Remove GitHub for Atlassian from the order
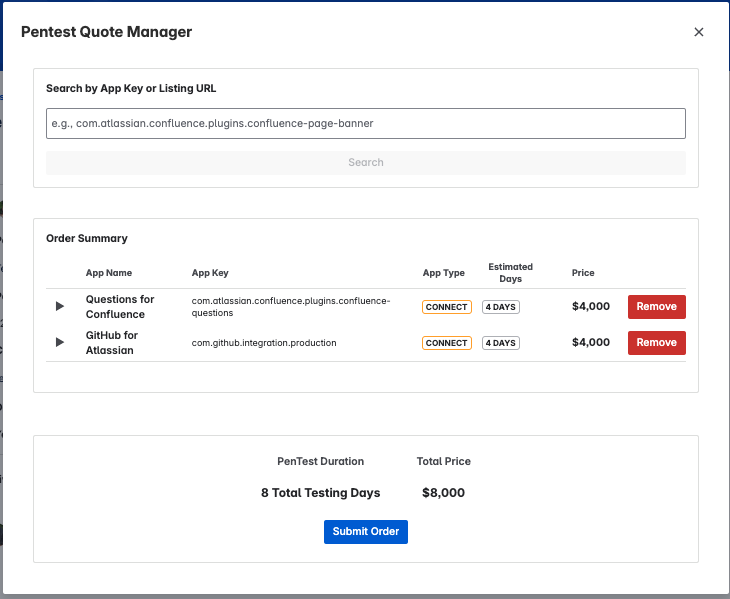This screenshot has width=730, height=599. 656,343
